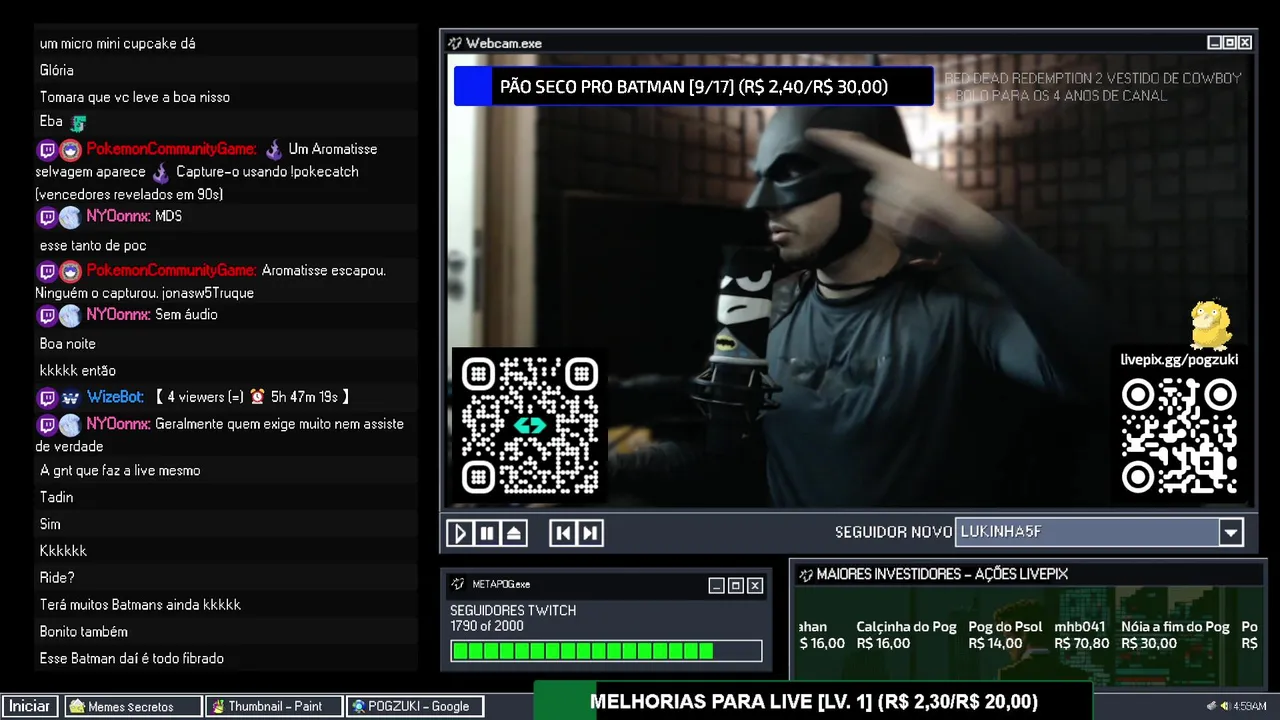This screenshot has height=720, width=1280.
Task: Switch to Memes Secretos taskbar window
Action: pyautogui.click(x=134, y=706)
